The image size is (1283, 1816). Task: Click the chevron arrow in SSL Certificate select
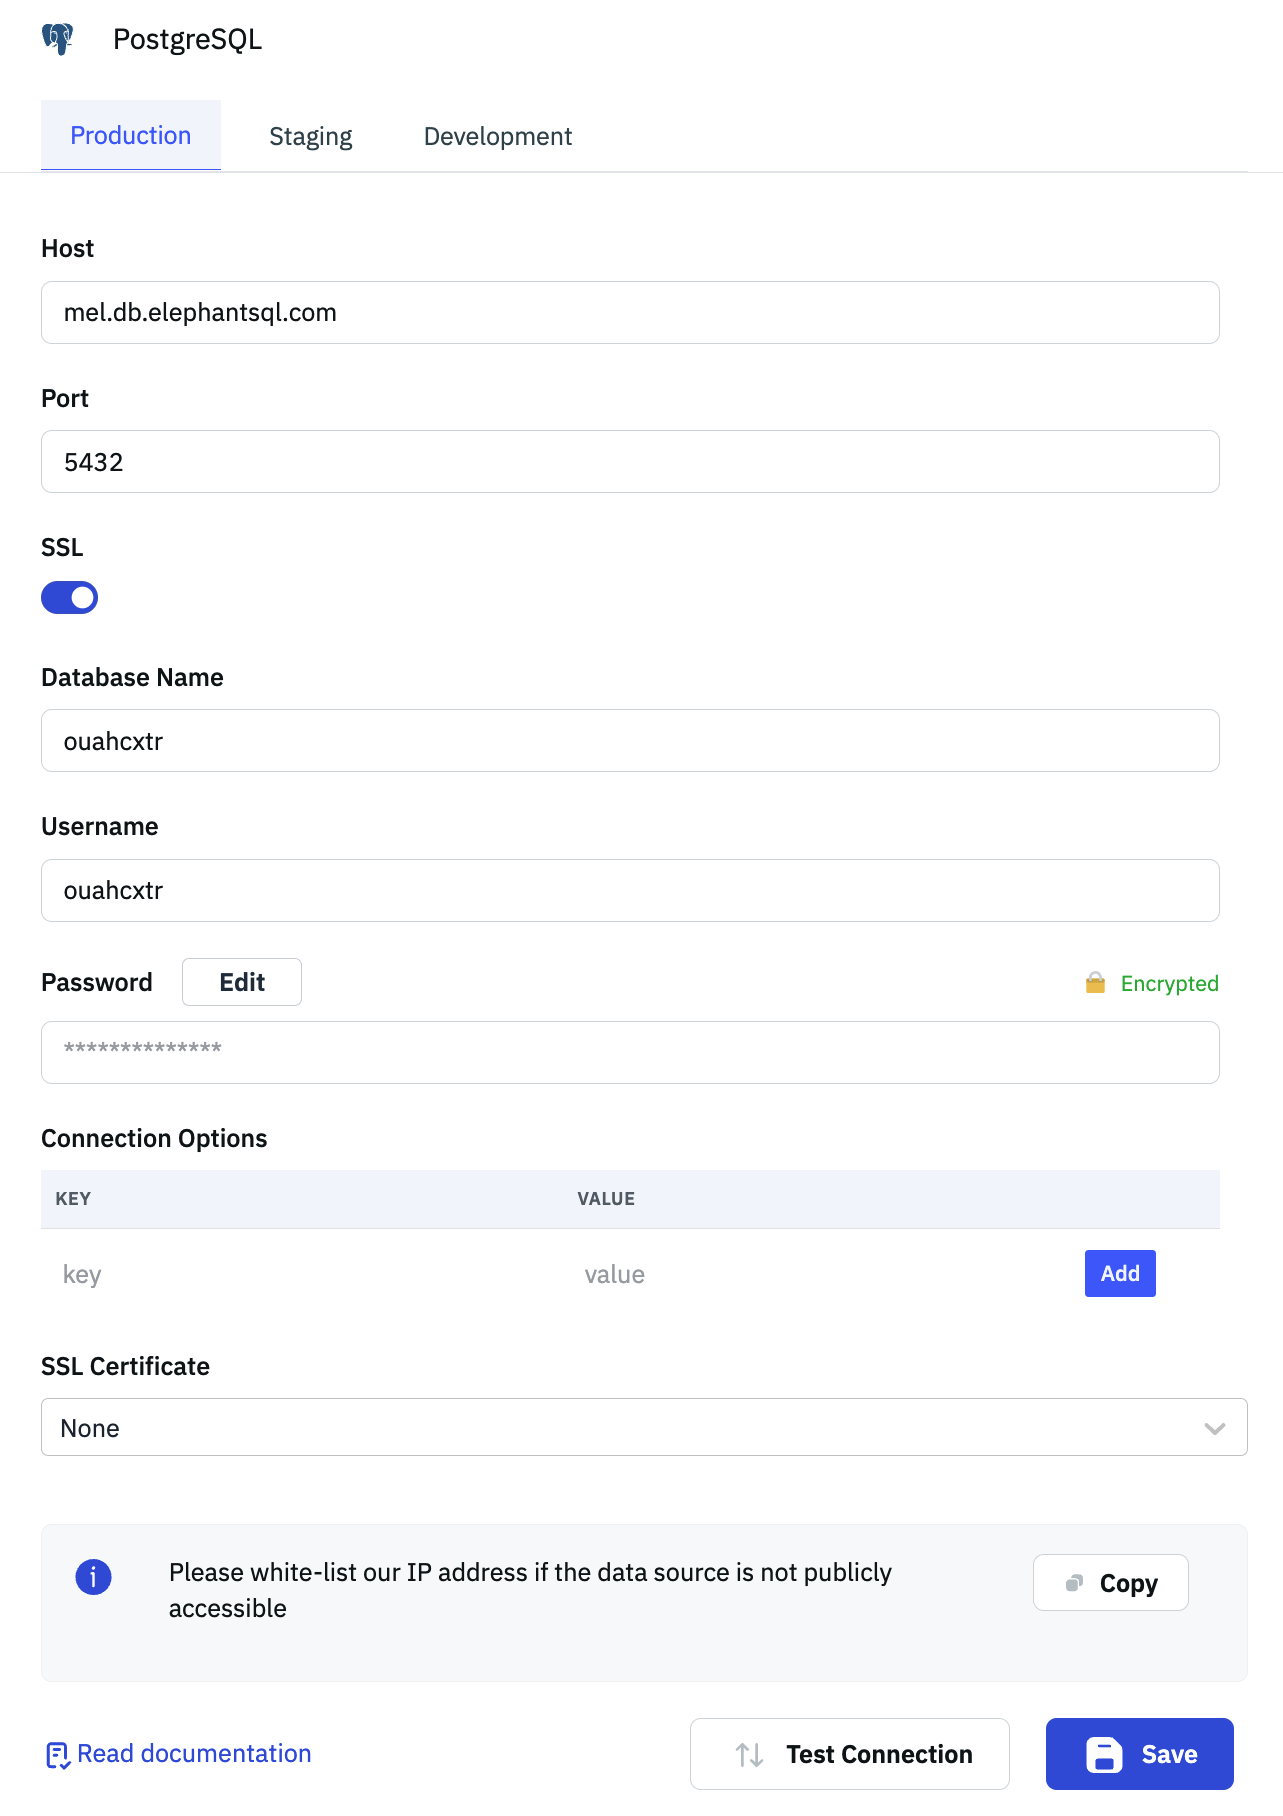(x=1214, y=1428)
